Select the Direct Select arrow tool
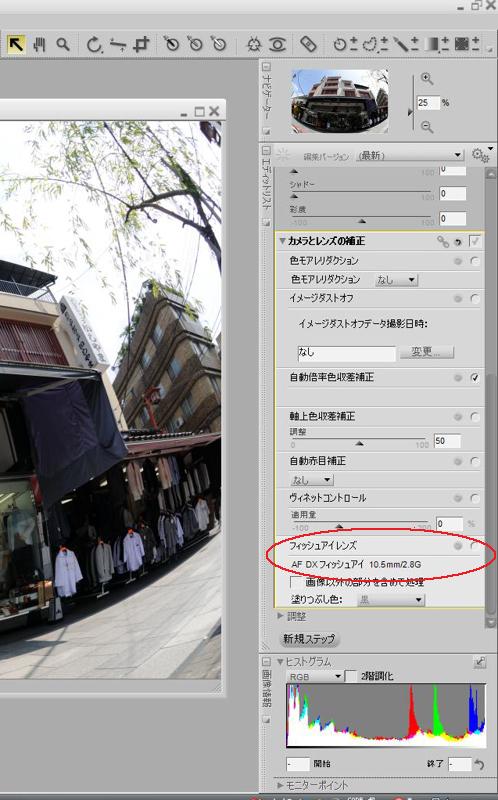The width and height of the screenshot is (498, 800). [16, 44]
